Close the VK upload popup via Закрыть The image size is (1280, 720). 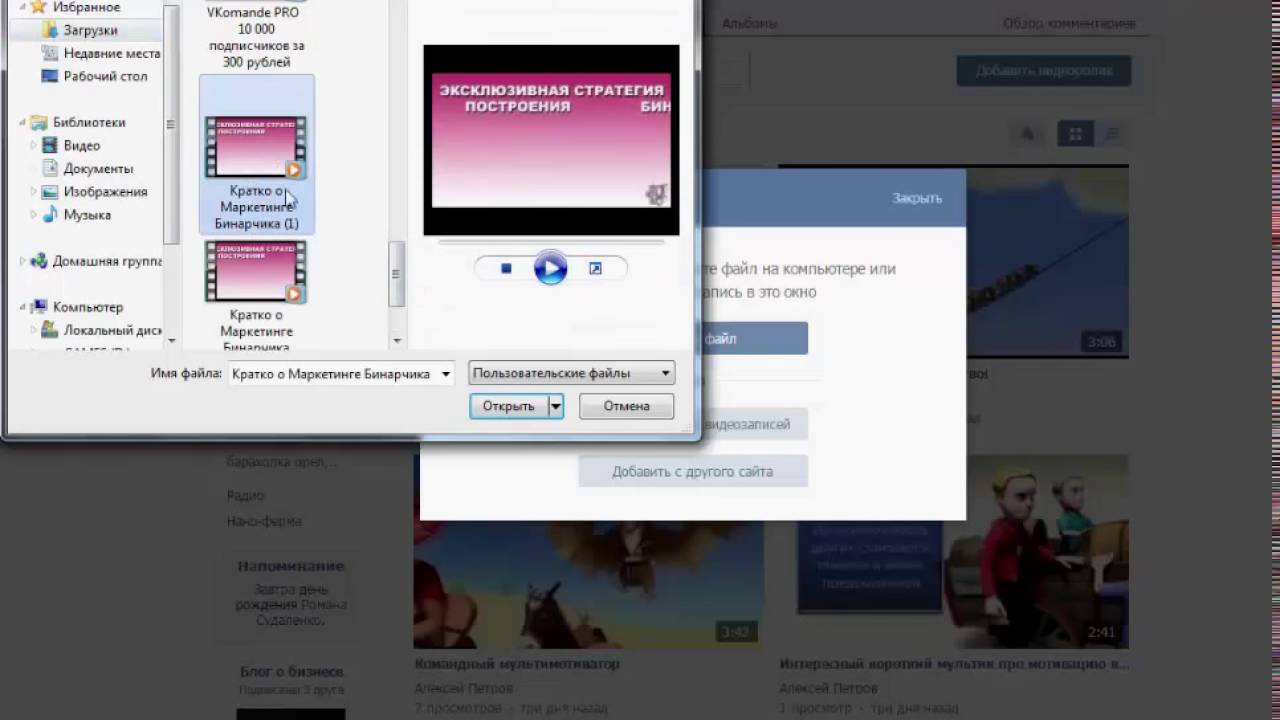[x=917, y=198]
